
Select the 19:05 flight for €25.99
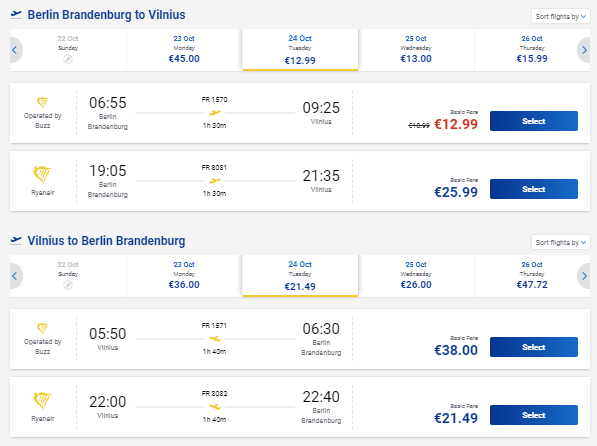click(534, 189)
